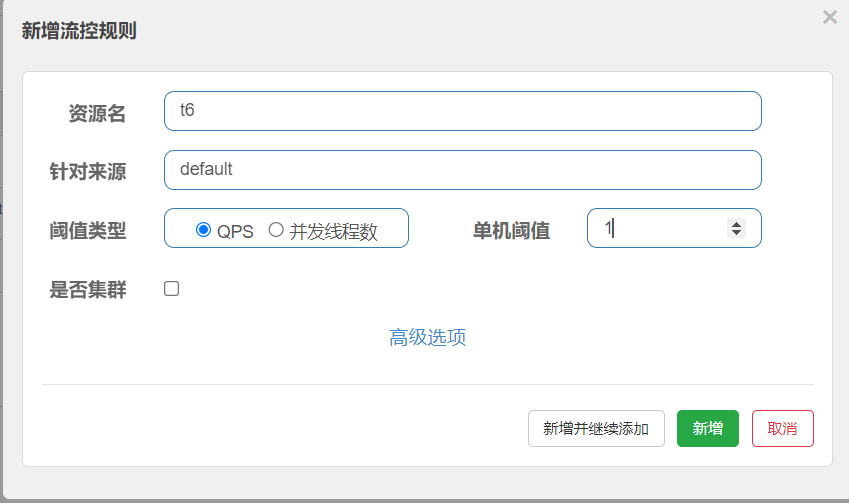Enable the 是否集群 checkbox
This screenshot has width=849, height=503.
(x=171, y=289)
